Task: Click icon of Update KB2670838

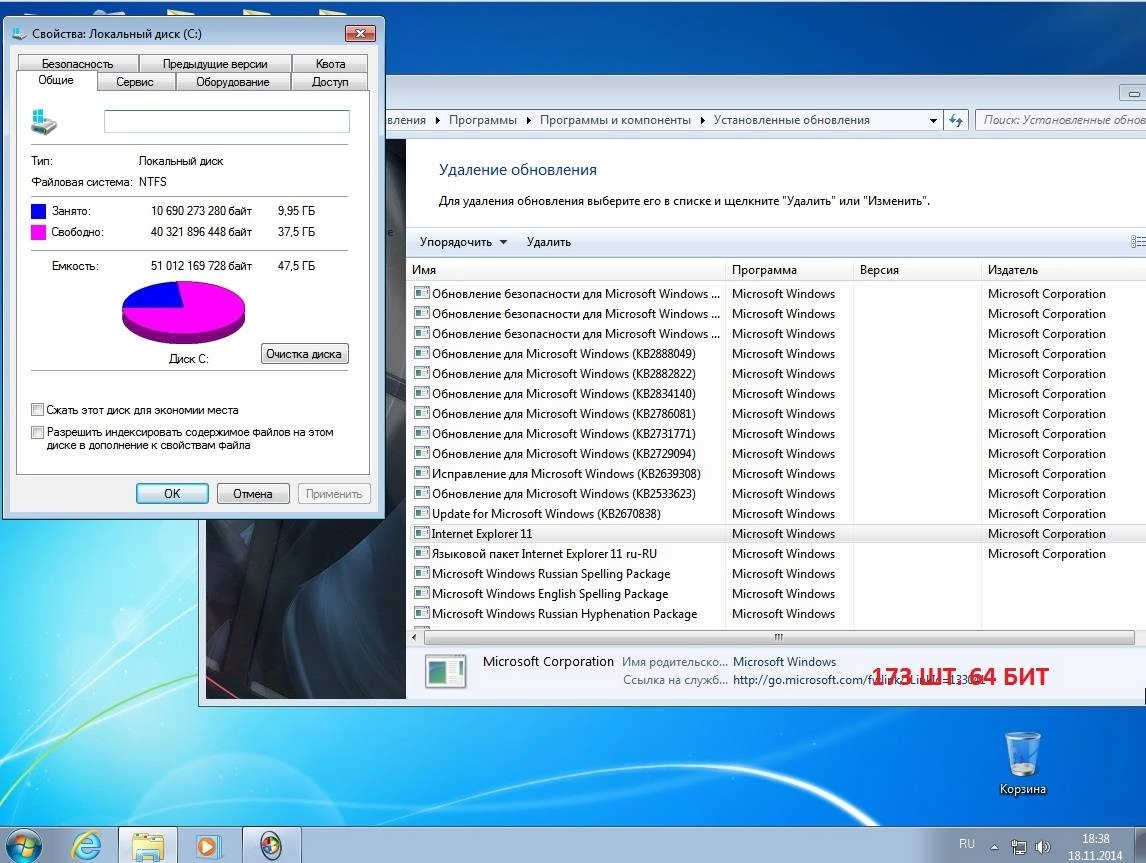Action: tap(422, 513)
